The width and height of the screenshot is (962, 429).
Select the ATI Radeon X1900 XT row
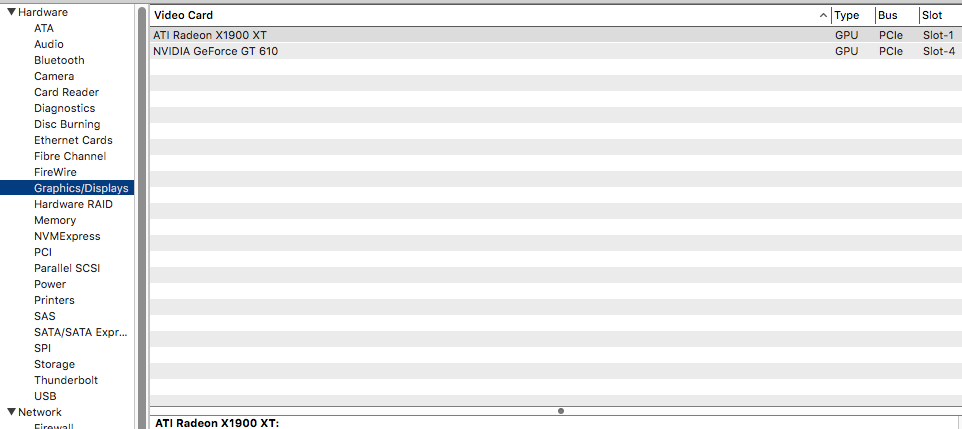pyautogui.click(x=556, y=35)
